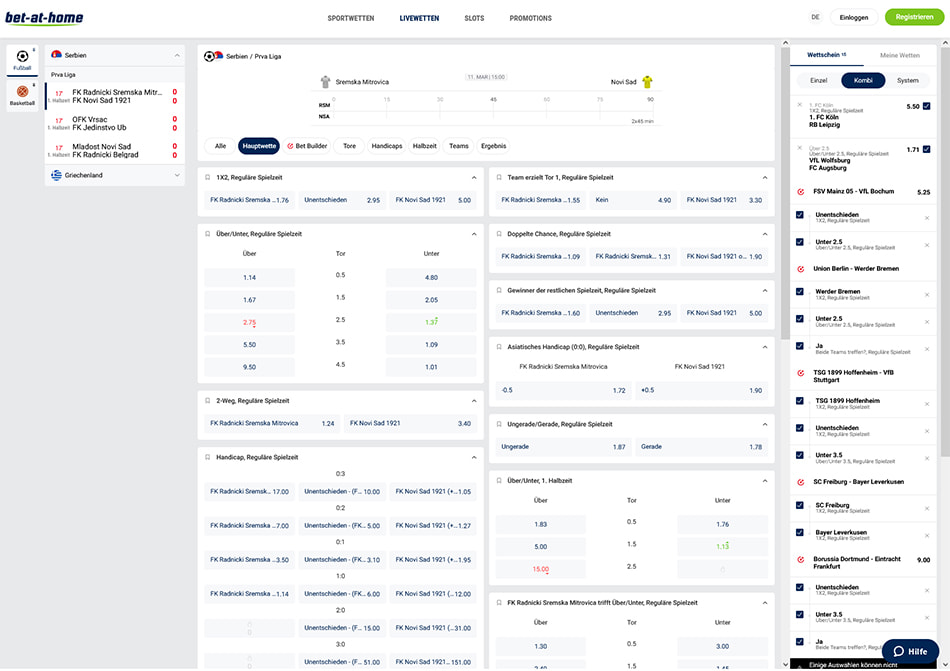Click the main page vertical scrollbar

785,194
